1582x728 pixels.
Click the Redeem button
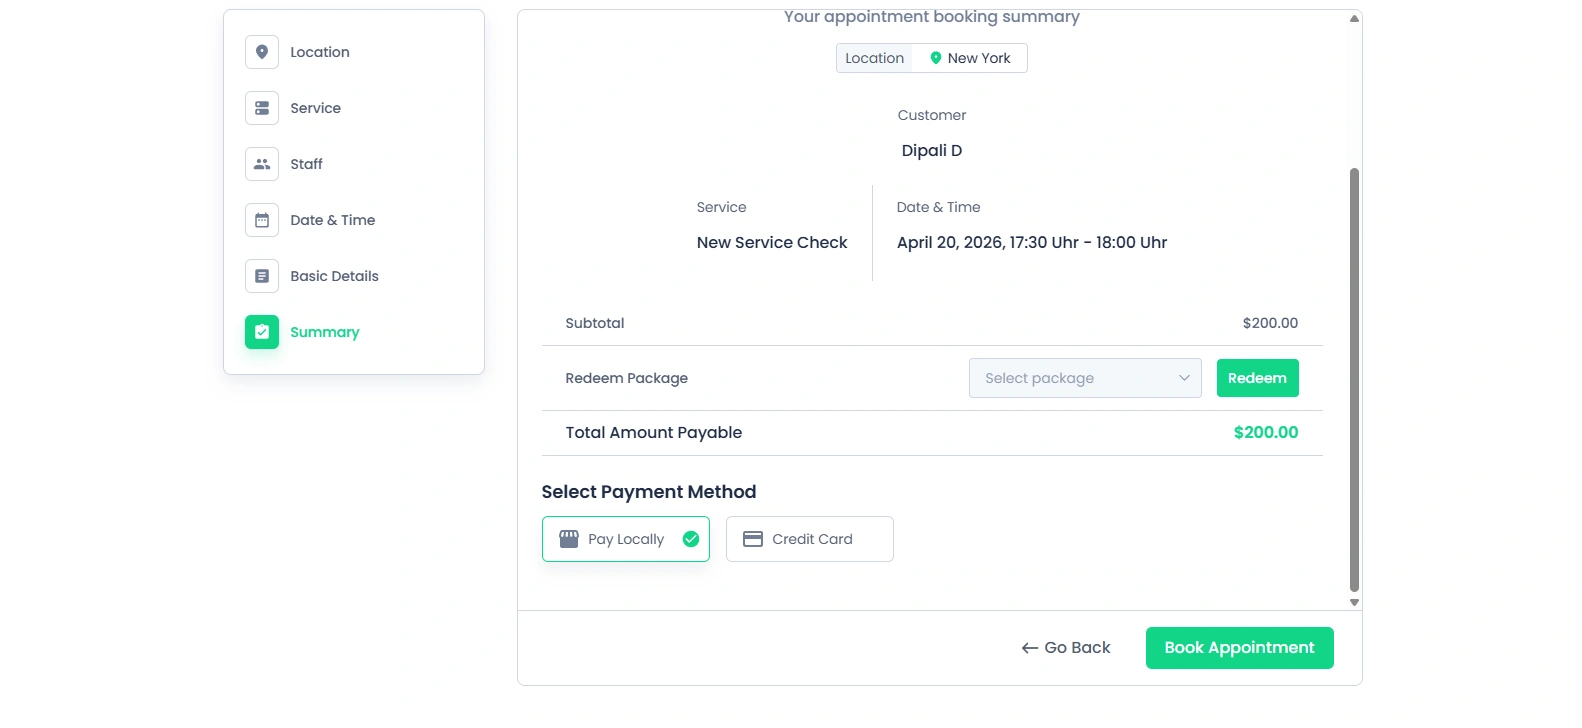(1258, 378)
